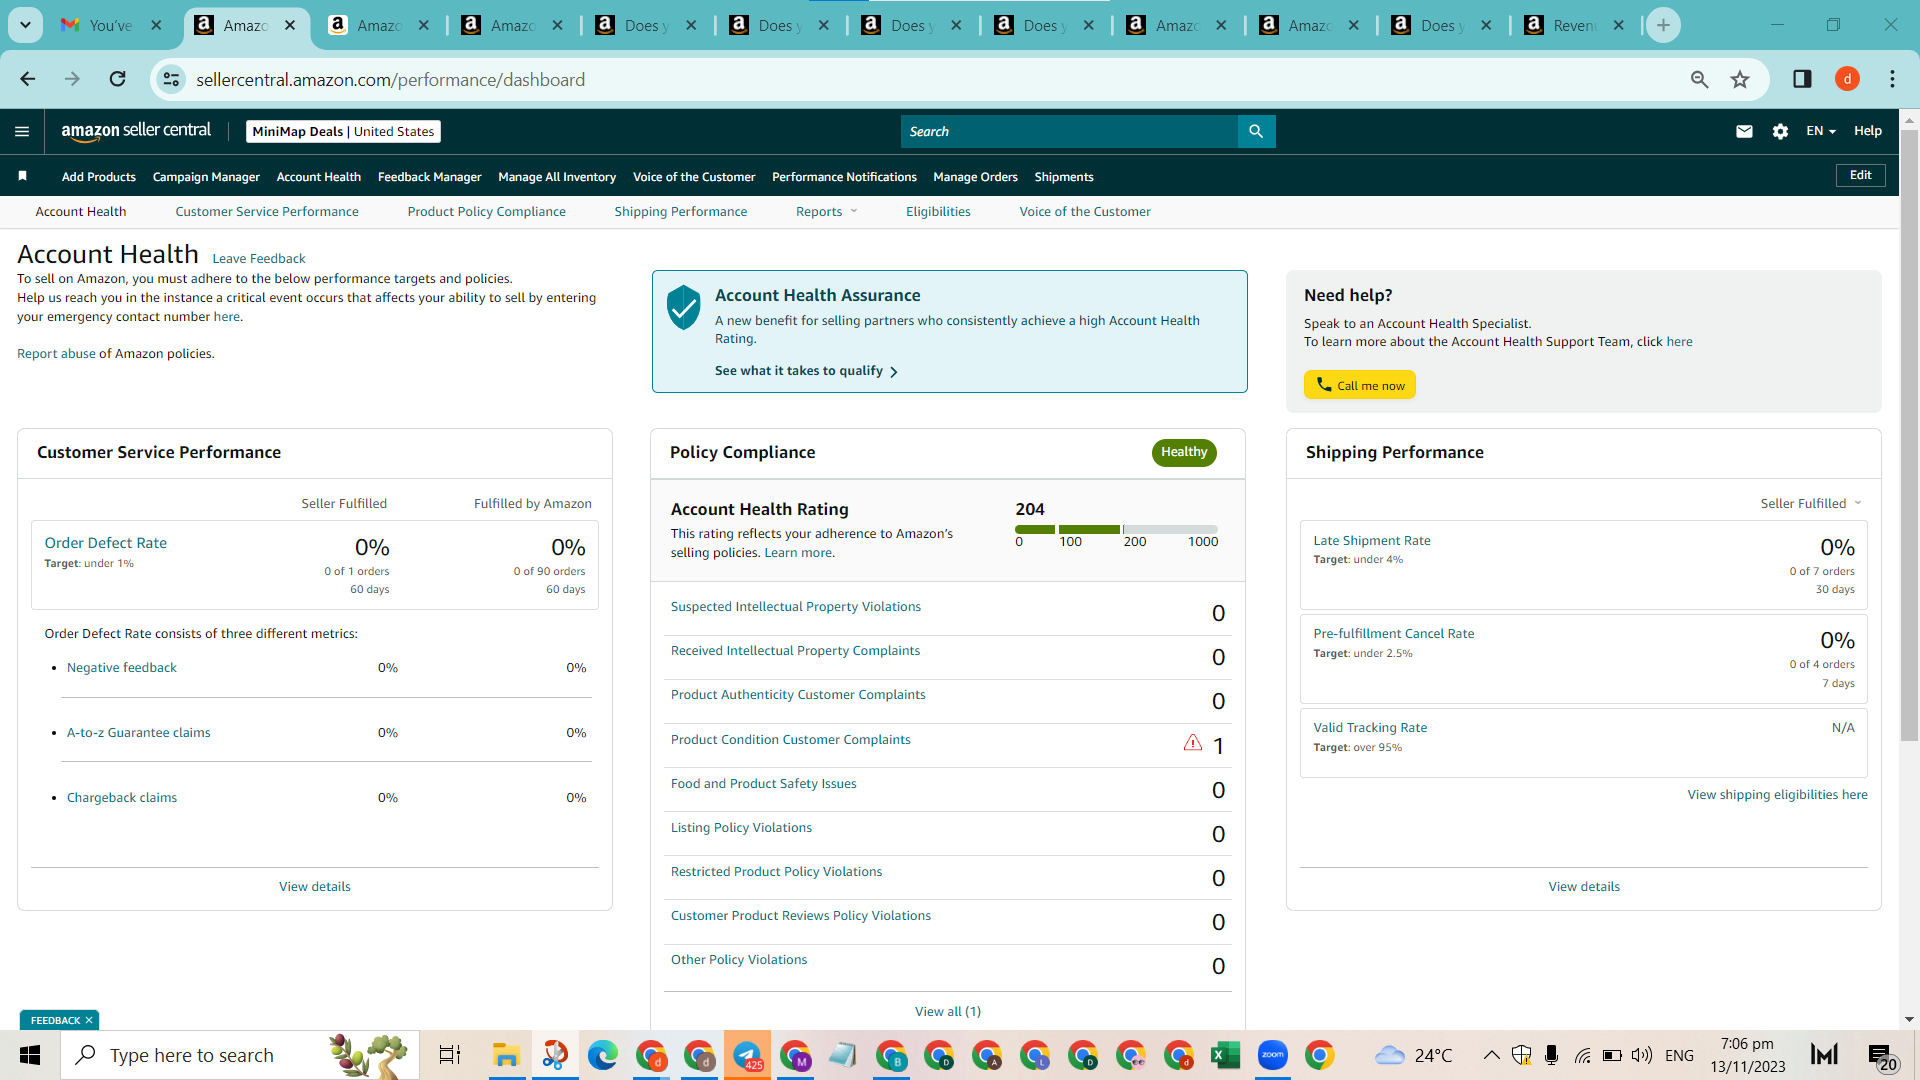Click the Account Health Assurance shield icon
Screen dimensions: 1920x1080
(684, 307)
